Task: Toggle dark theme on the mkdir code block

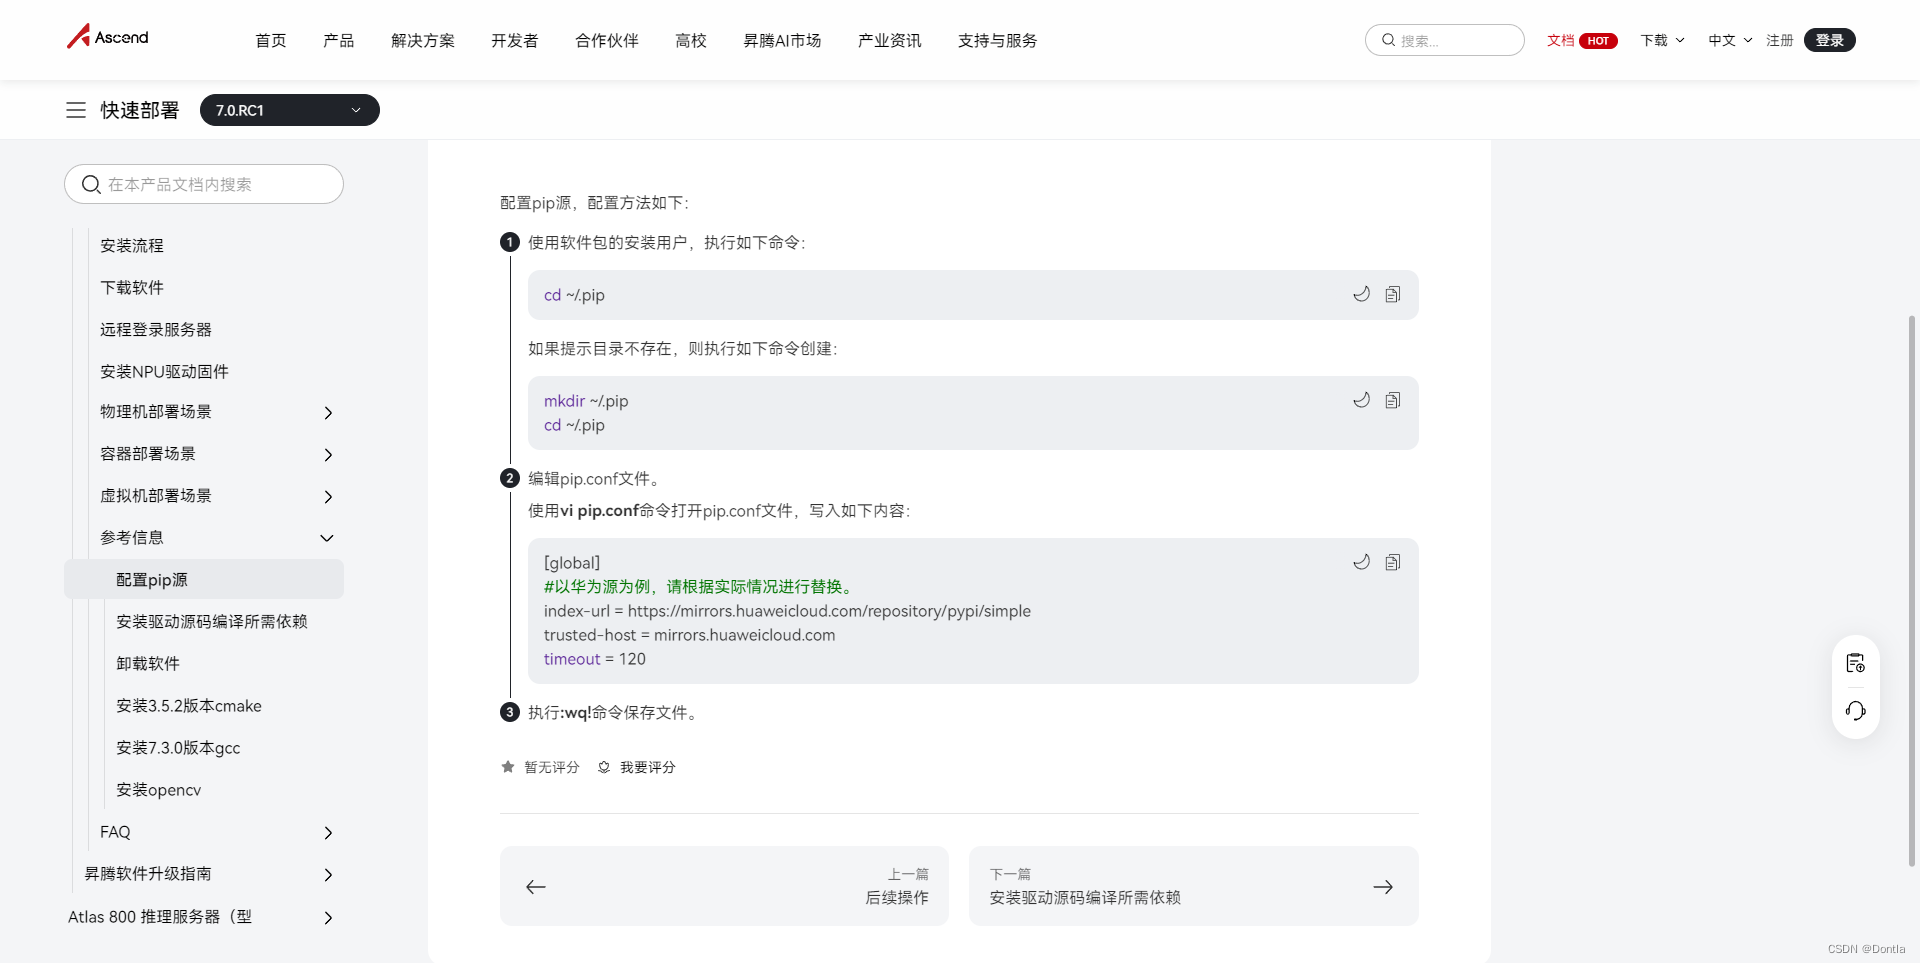Action: click(x=1360, y=399)
